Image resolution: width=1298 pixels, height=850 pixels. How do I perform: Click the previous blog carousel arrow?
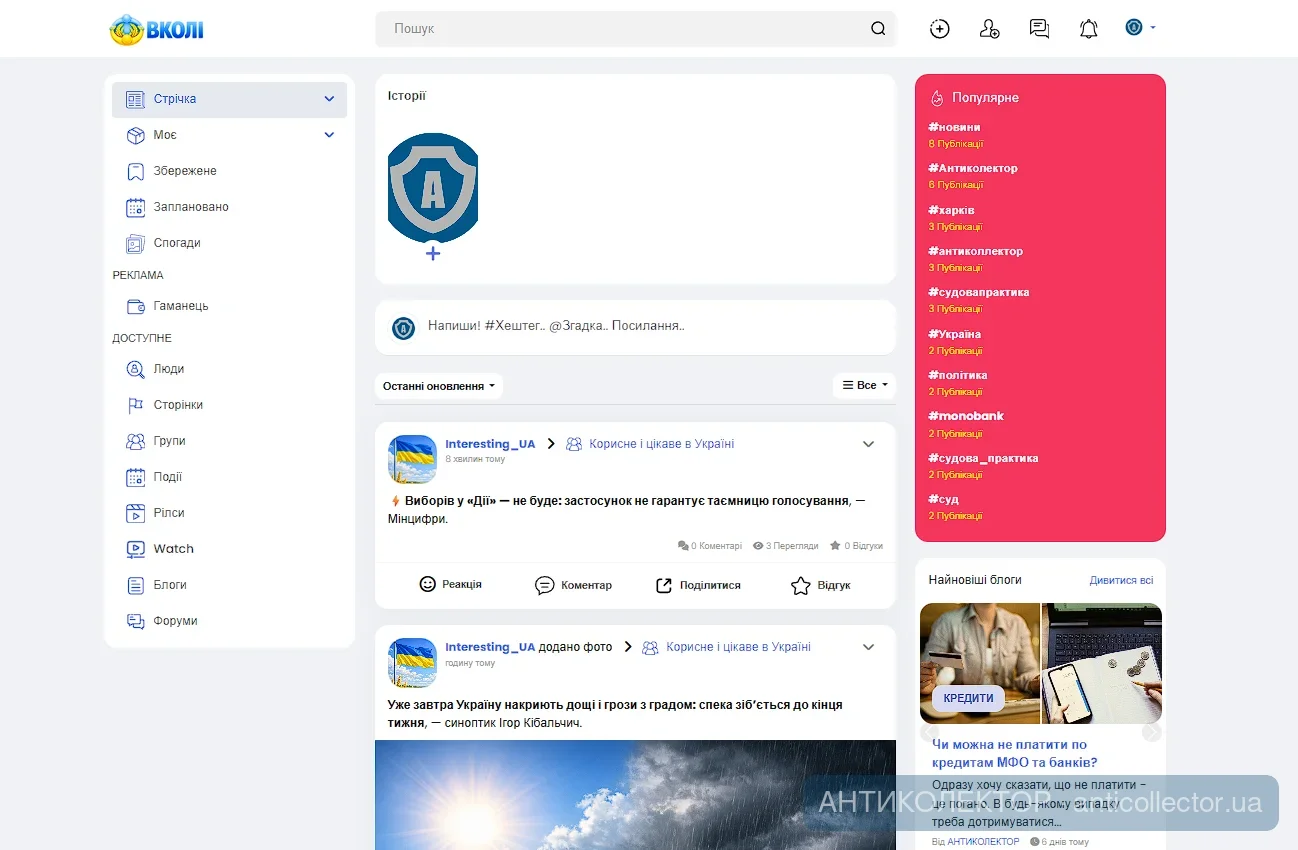pyautogui.click(x=929, y=733)
